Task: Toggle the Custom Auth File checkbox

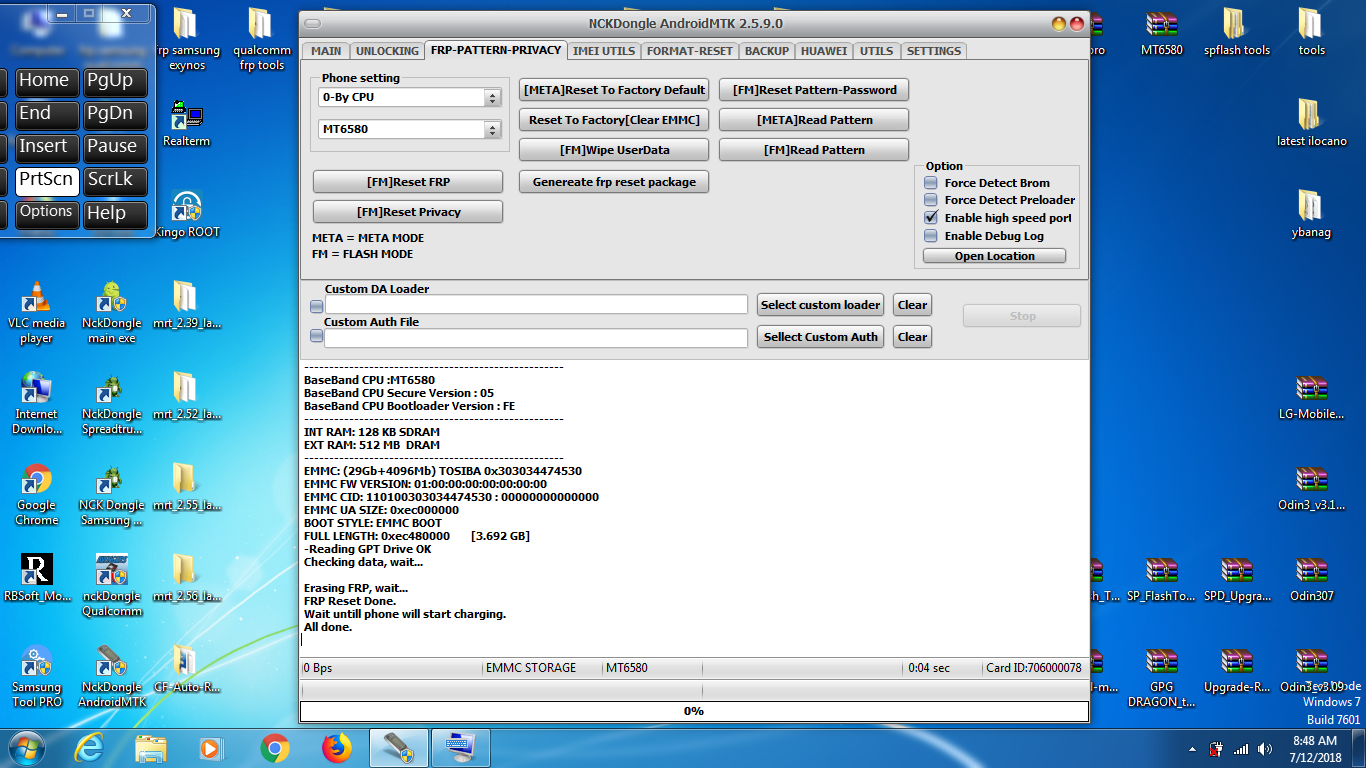Action: (317, 337)
